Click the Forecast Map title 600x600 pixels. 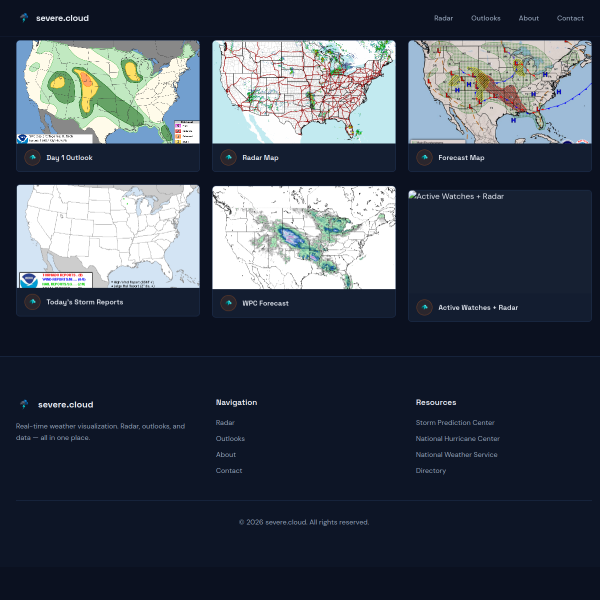tap(461, 158)
